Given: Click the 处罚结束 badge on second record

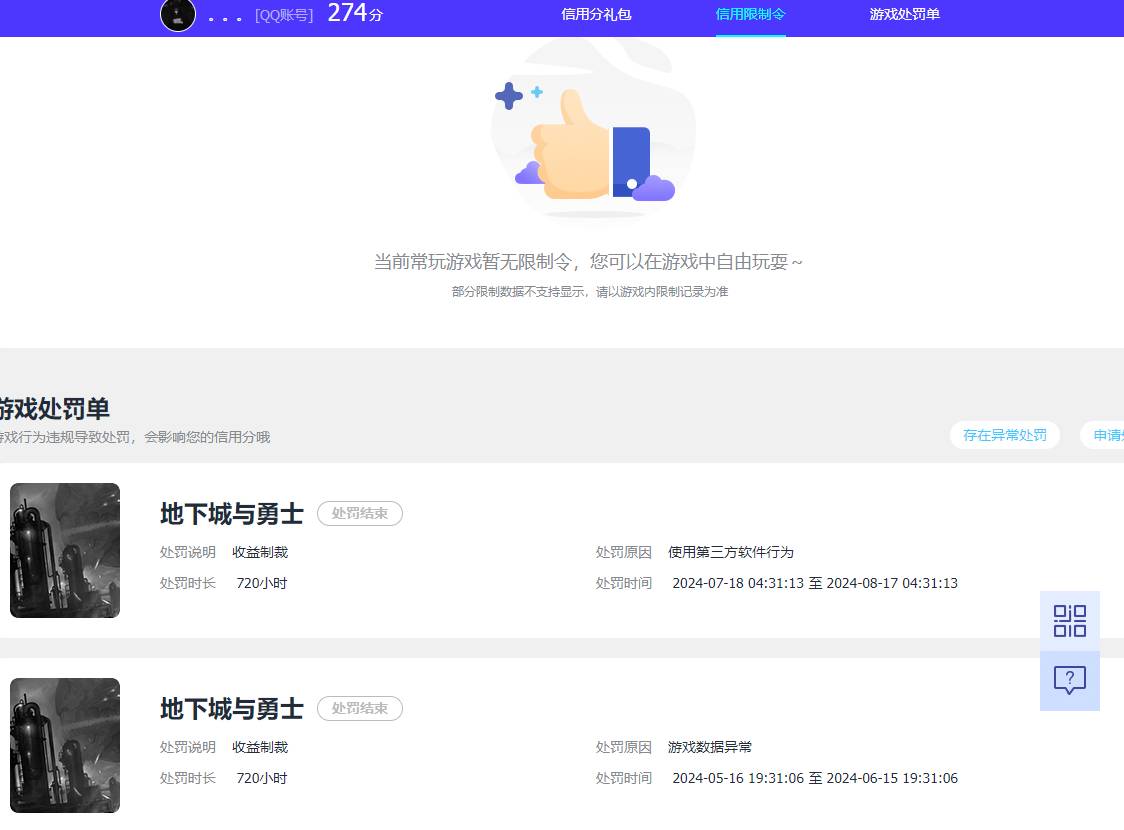Looking at the screenshot, I should (359, 708).
